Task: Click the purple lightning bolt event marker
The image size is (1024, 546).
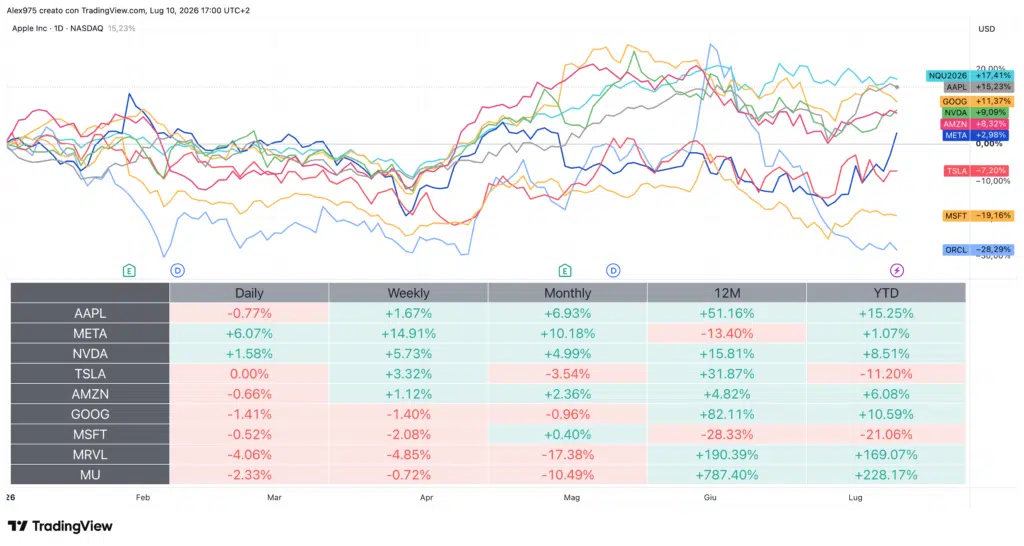Action: [897, 270]
